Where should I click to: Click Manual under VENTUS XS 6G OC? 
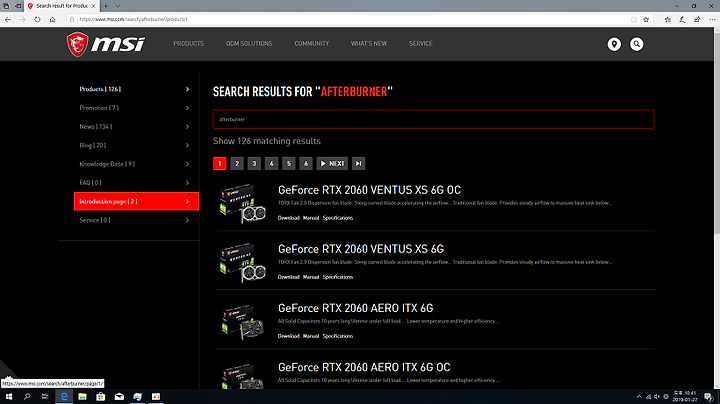[x=311, y=218]
